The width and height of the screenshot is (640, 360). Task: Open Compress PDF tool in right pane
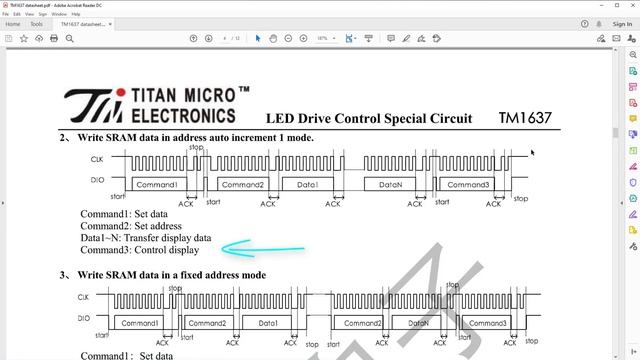click(633, 198)
